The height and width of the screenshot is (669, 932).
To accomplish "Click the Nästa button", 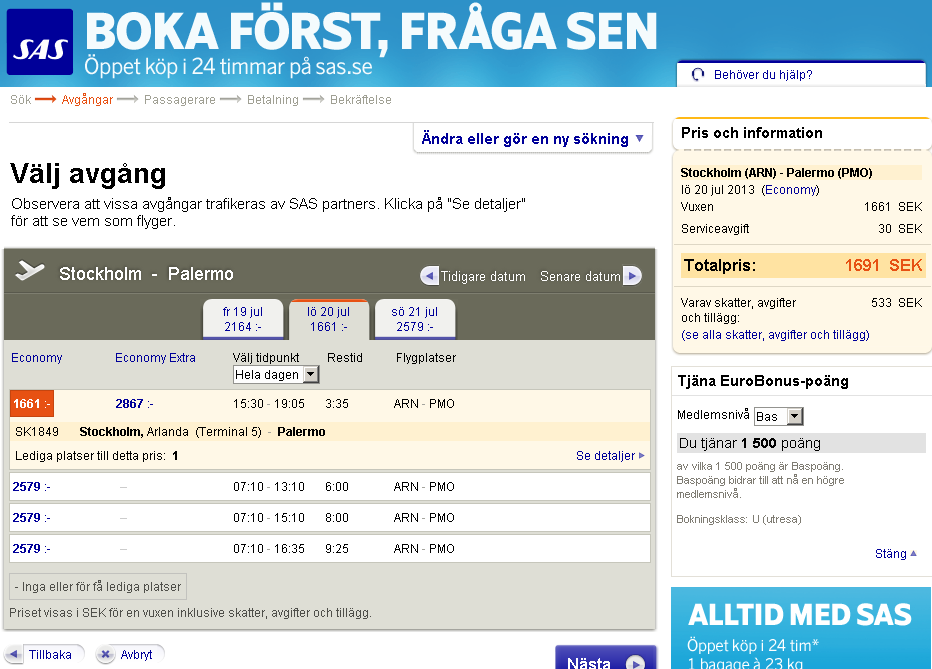I will (606, 658).
